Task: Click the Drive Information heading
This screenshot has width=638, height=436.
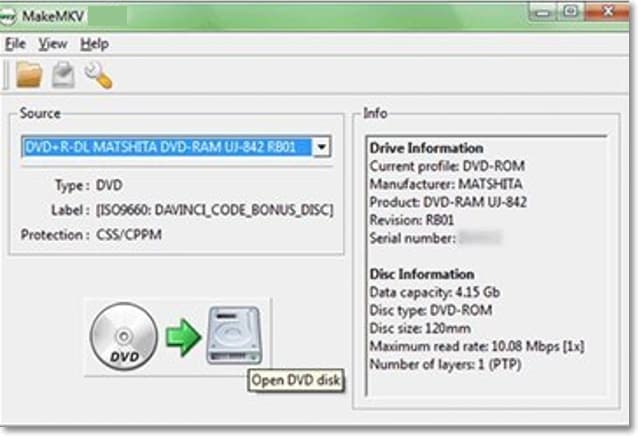Action: click(x=426, y=148)
